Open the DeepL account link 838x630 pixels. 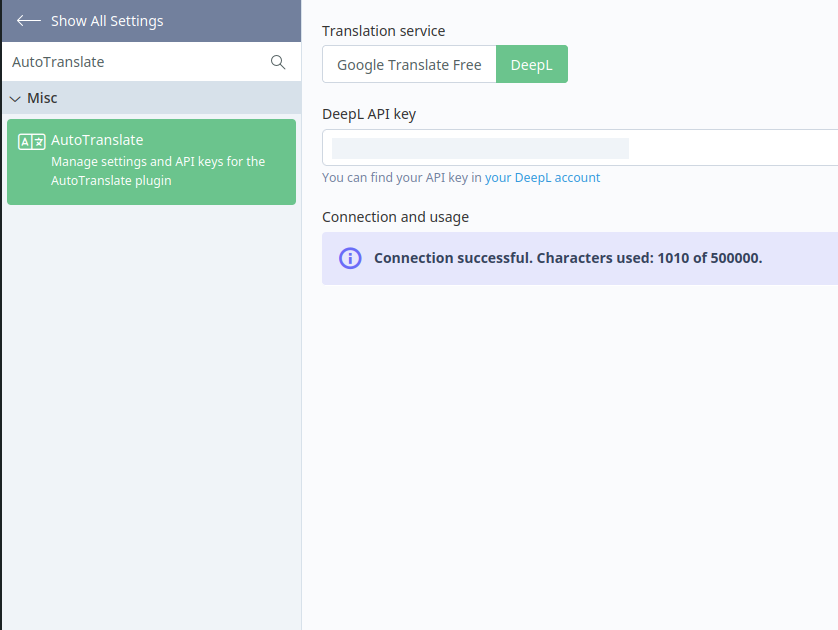tap(542, 177)
